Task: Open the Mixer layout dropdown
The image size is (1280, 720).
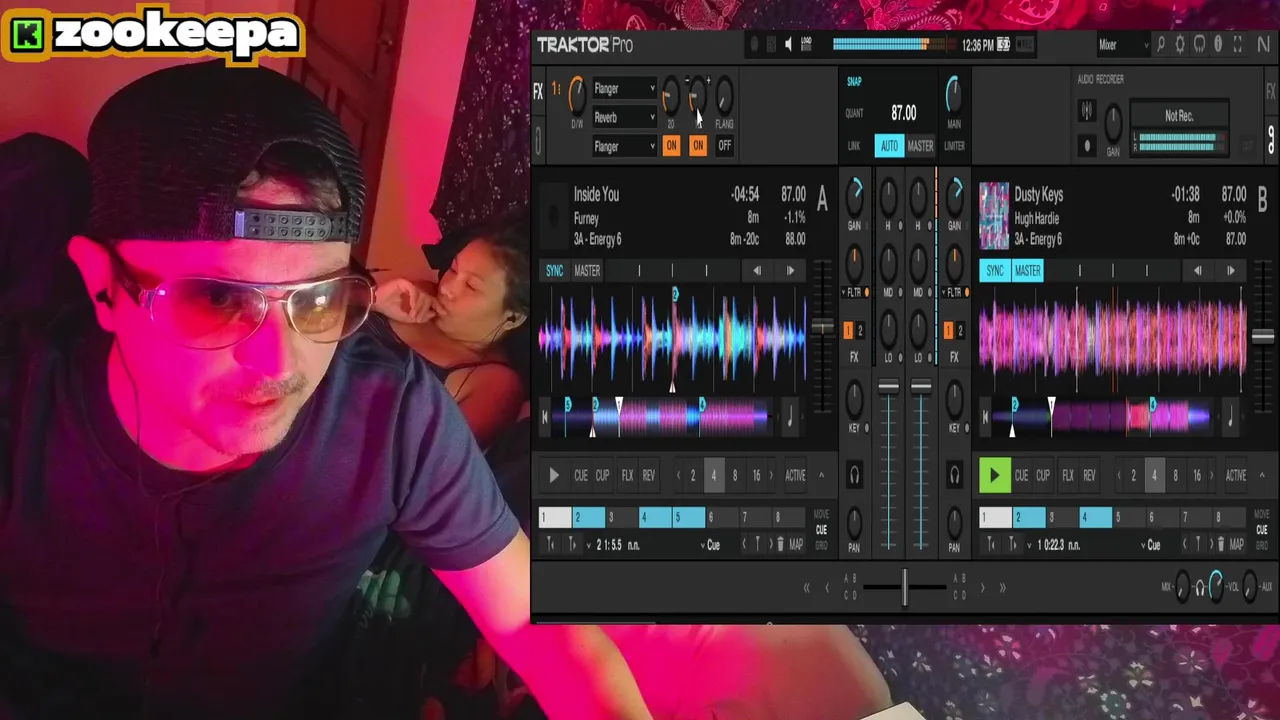Action: (x=1123, y=45)
